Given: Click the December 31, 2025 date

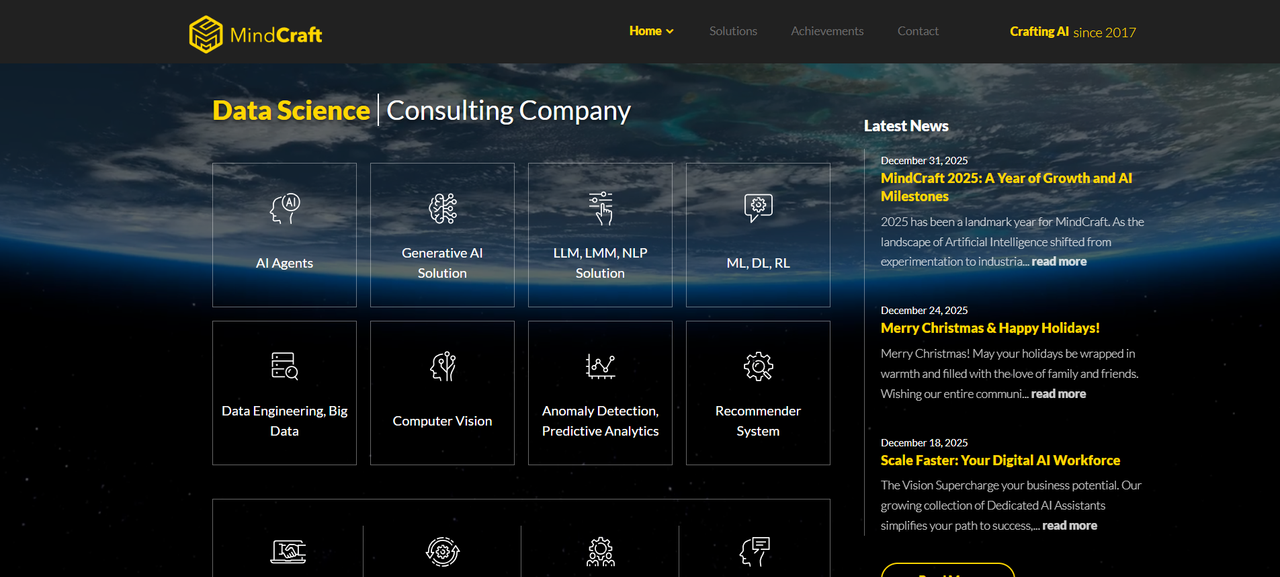Looking at the screenshot, I should (x=924, y=160).
